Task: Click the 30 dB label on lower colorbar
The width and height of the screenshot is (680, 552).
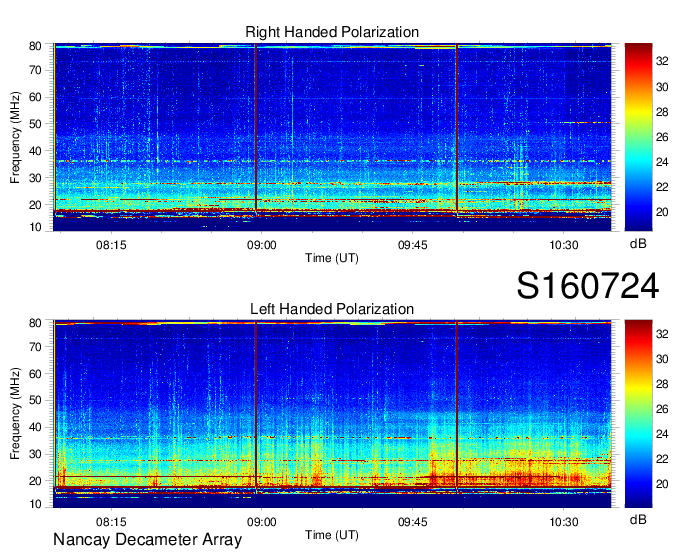Action: (x=662, y=359)
